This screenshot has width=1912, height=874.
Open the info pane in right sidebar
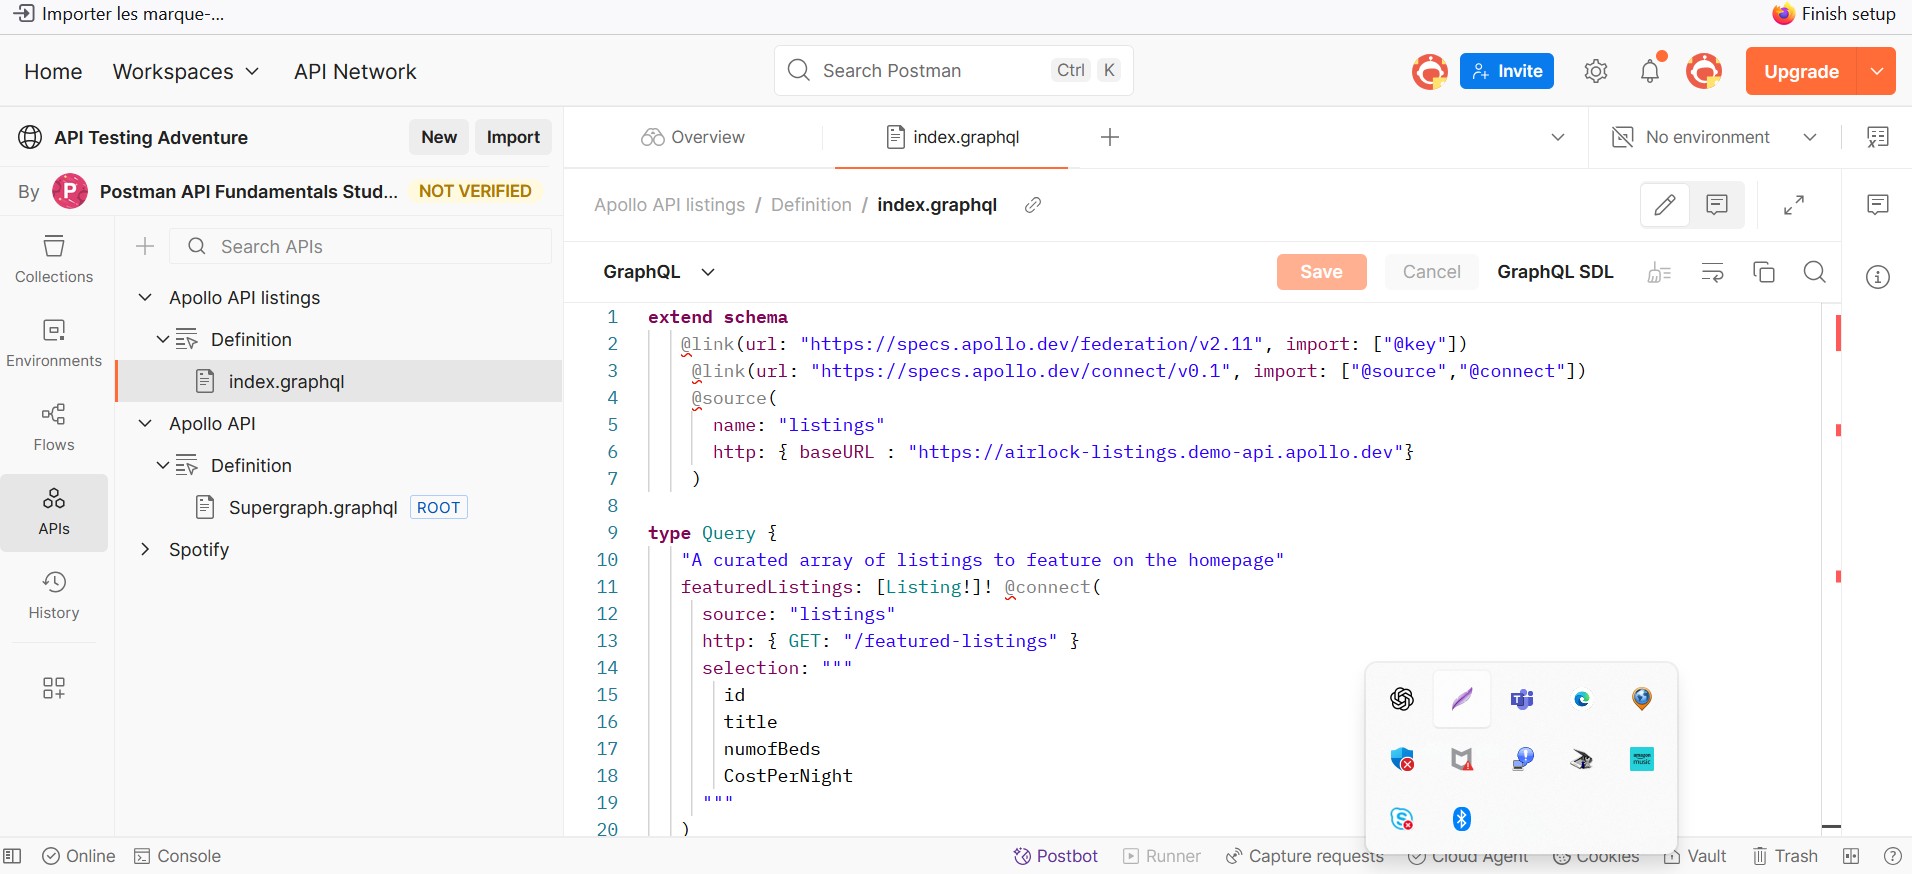(1878, 277)
